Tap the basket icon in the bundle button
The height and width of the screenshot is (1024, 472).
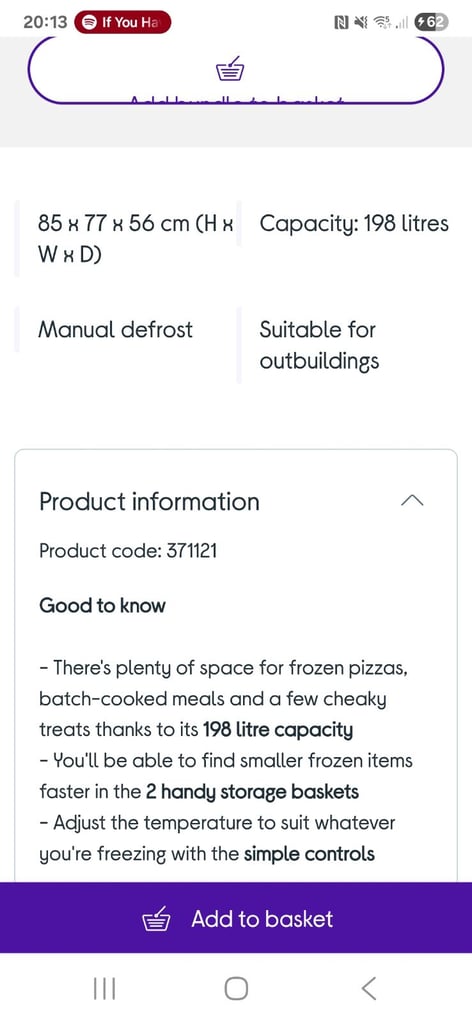[230, 69]
